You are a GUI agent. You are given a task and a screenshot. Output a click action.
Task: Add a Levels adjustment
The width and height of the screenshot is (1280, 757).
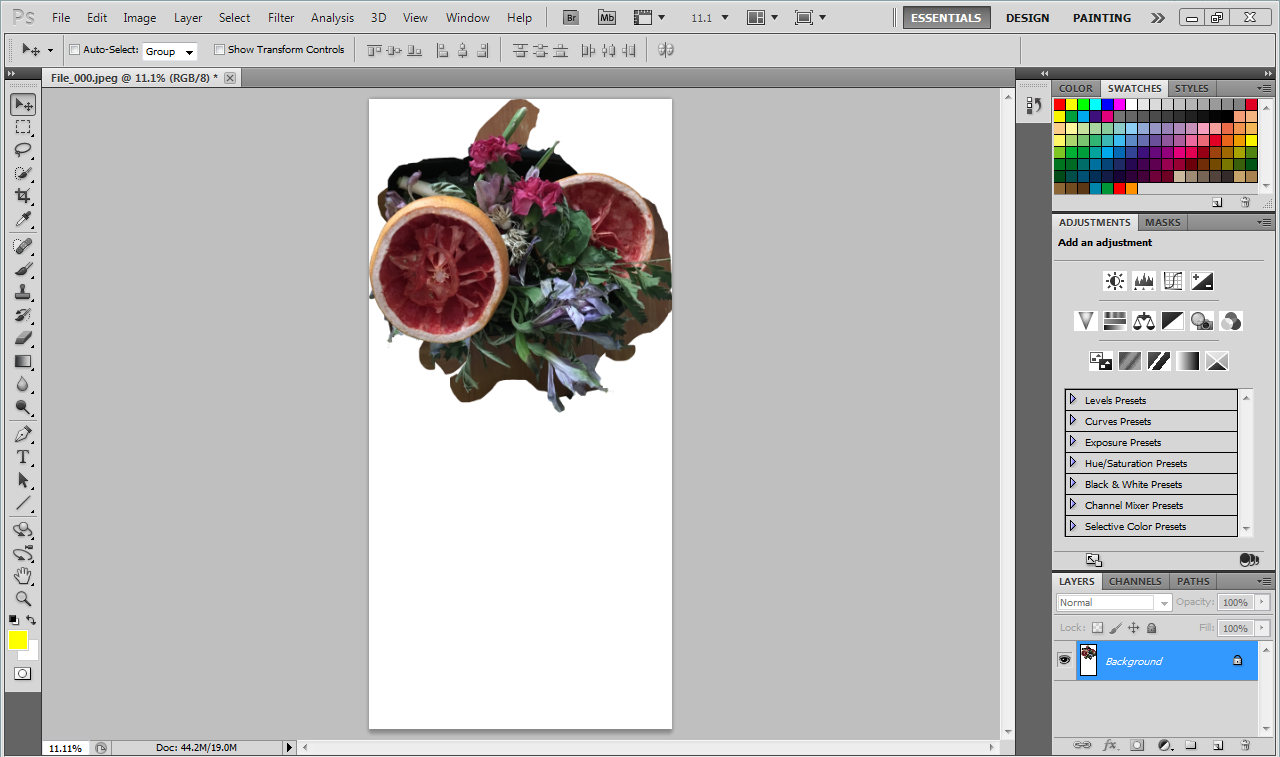coord(1144,281)
